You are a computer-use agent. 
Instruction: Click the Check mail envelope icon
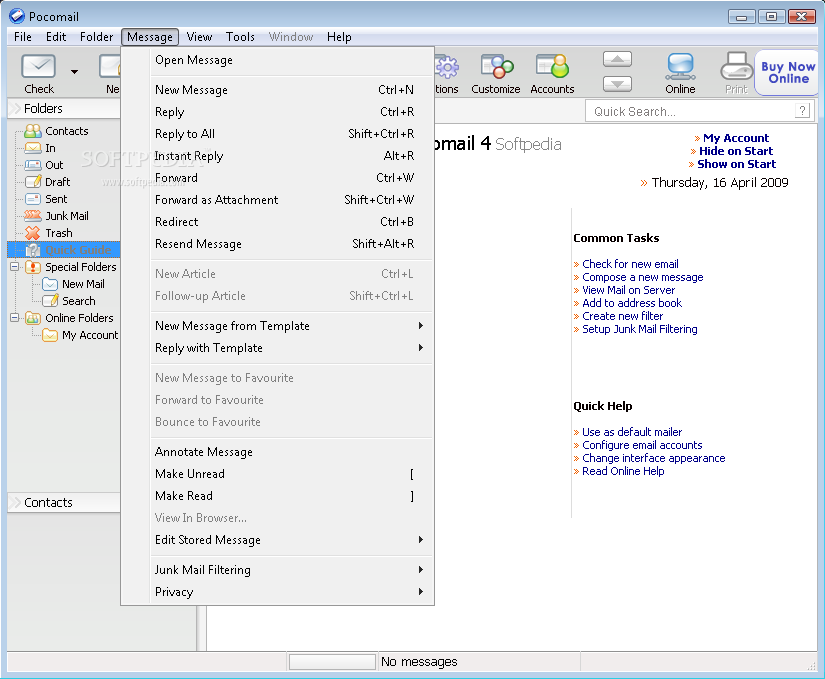[38, 67]
